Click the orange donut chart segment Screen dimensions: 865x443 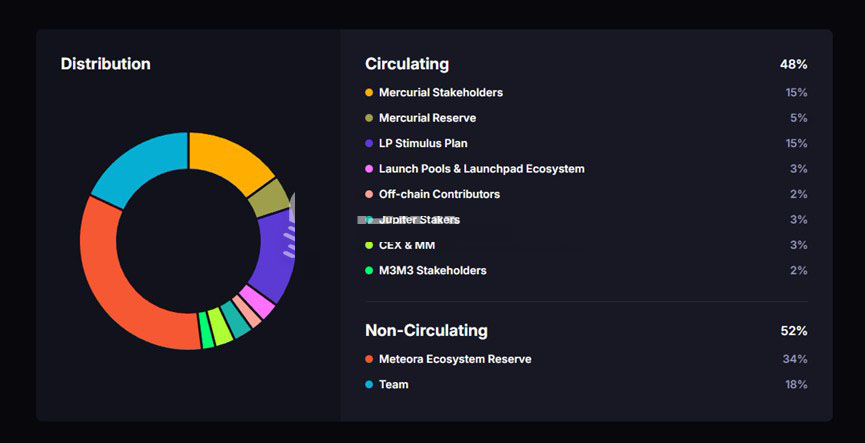pyautogui.click(x=228, y=160)
